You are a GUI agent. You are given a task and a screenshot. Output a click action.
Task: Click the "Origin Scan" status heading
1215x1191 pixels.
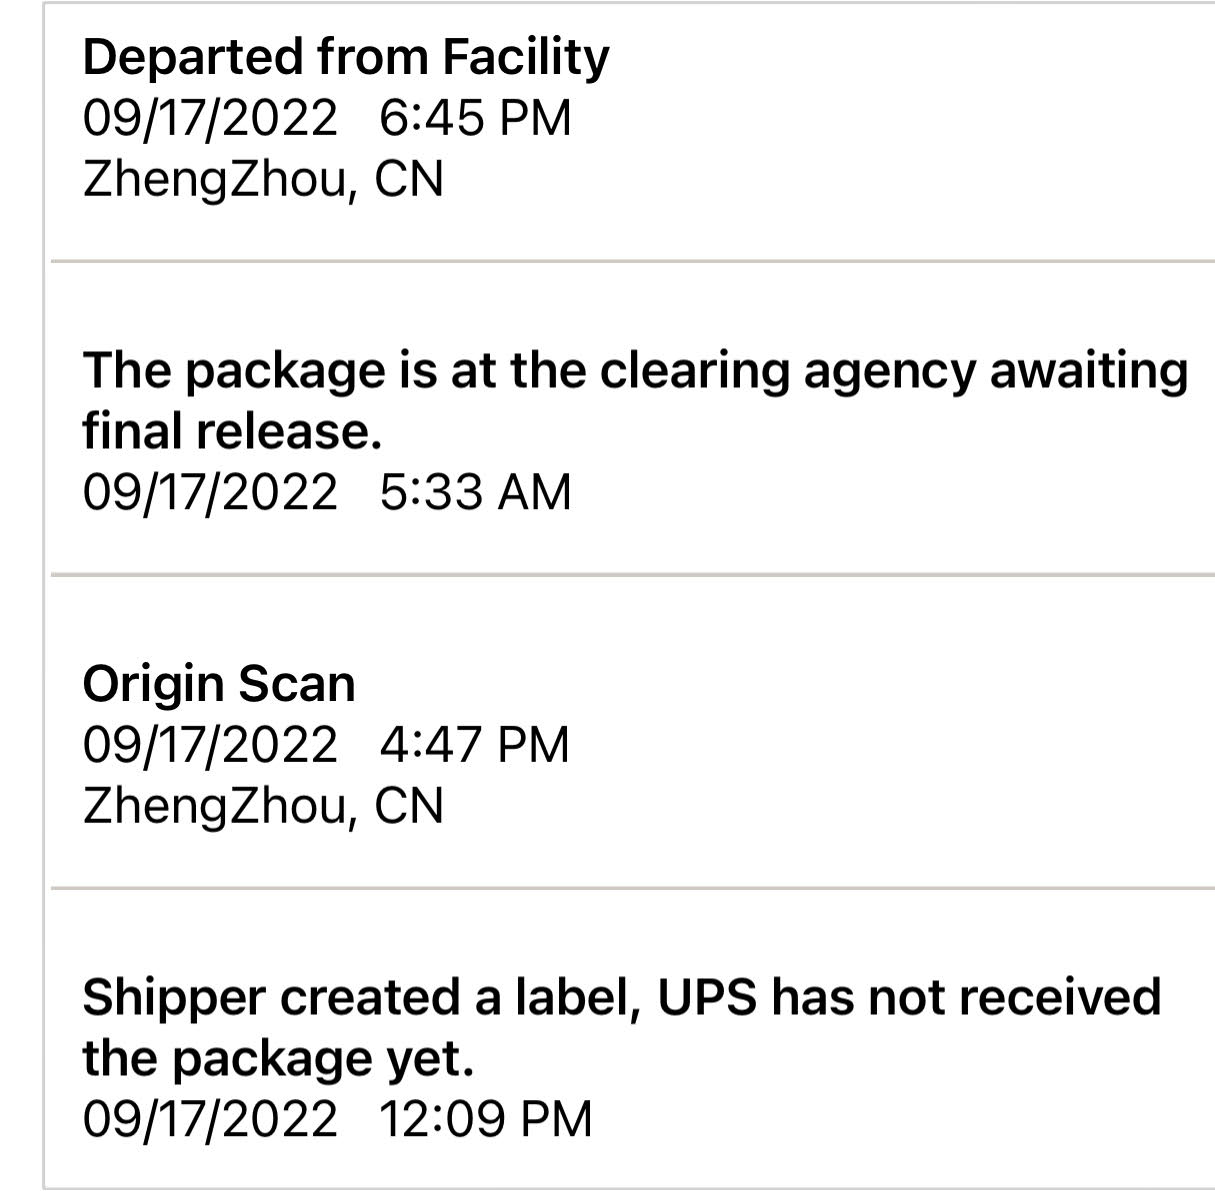tap(219, 684)
